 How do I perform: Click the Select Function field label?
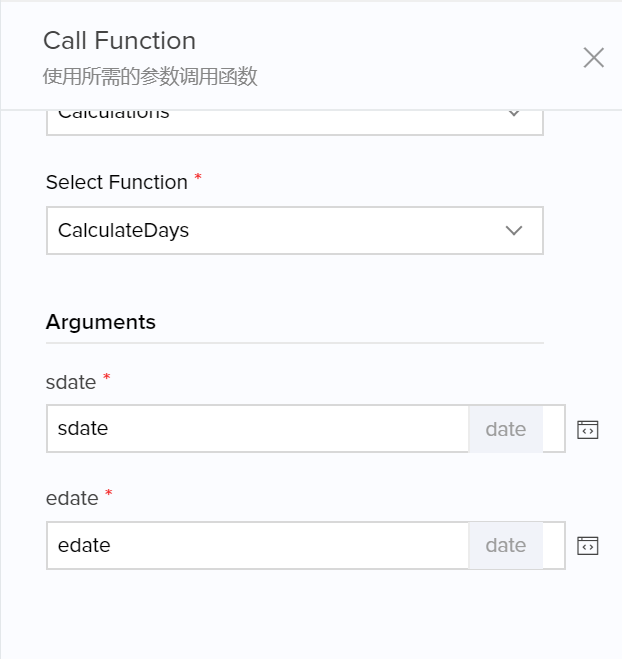pos(117,182)
